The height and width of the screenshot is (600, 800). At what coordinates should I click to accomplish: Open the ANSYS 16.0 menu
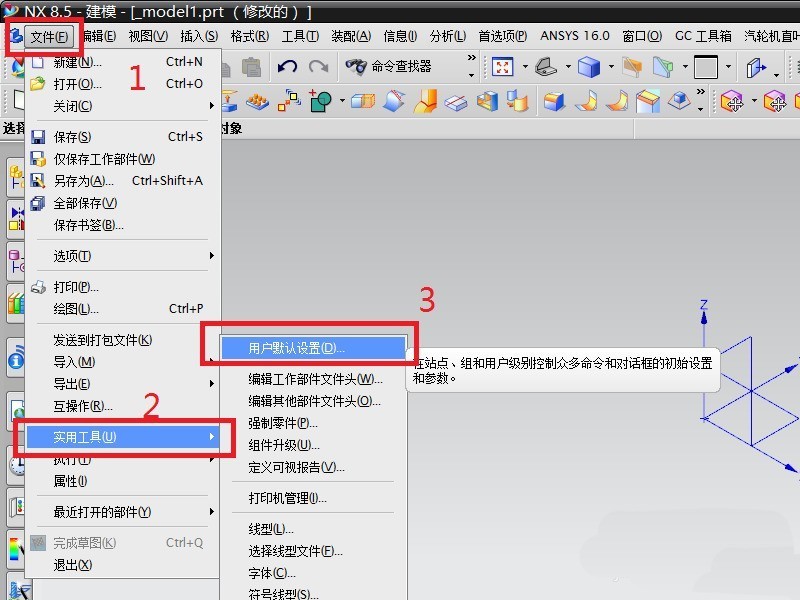point(575,35)
